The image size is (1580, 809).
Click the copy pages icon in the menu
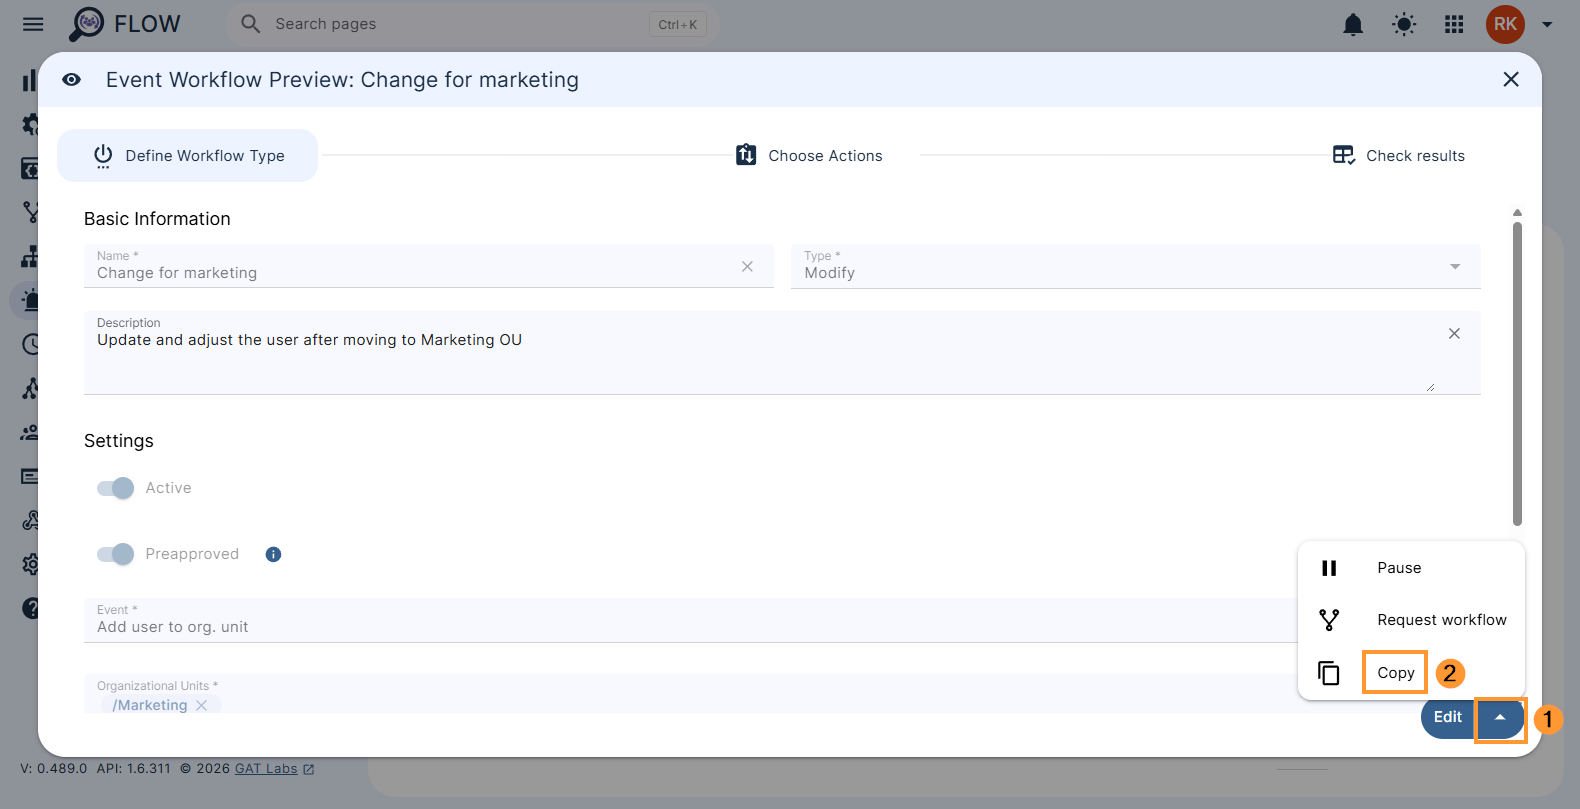click(x=1329, y=673)
